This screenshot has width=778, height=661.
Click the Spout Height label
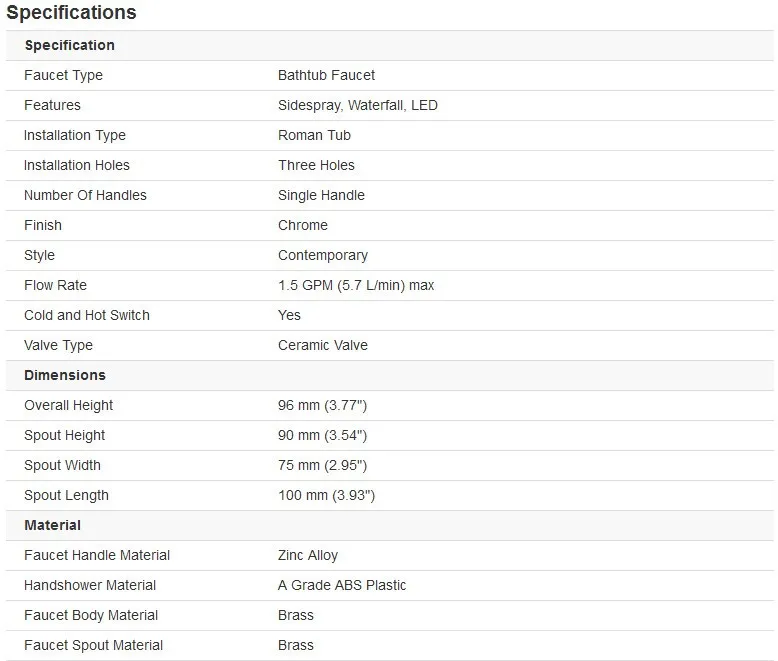[x=65, y=435]
